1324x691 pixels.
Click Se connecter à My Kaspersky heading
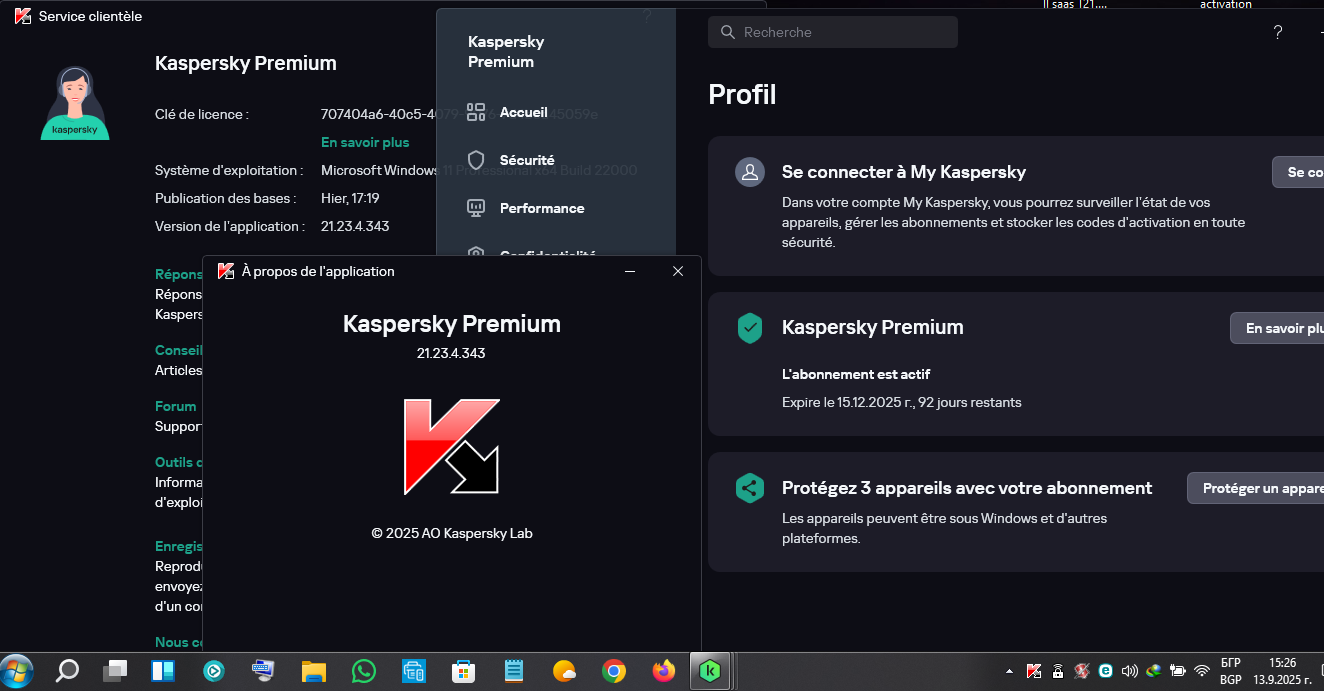coord(904,172)
